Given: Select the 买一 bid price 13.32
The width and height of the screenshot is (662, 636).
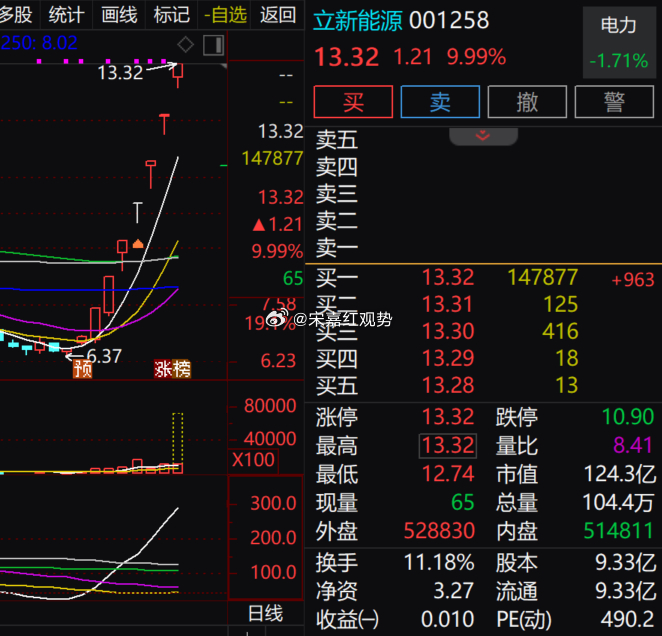Looking at the screenshot, I should click(448, 277).
